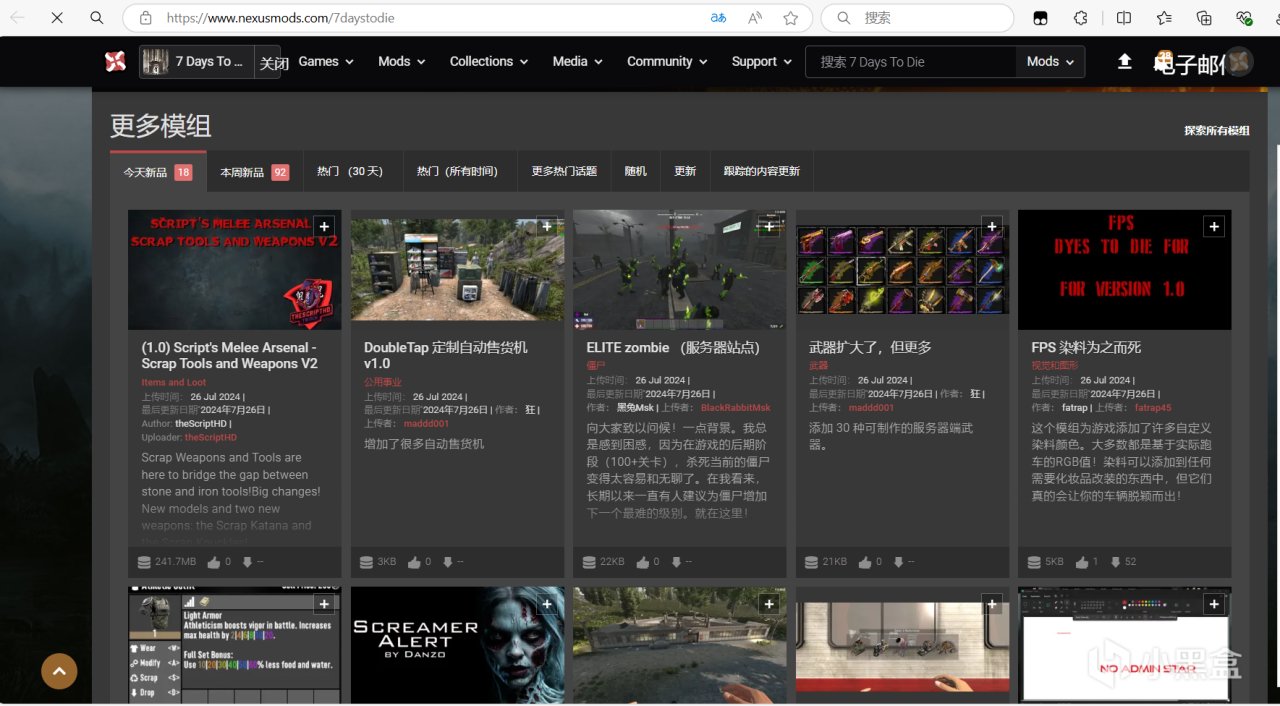Open ELITE zombie mod title link
Image resolution: width=1280 pixels, height=706 pixels.
tap(673, 347)
